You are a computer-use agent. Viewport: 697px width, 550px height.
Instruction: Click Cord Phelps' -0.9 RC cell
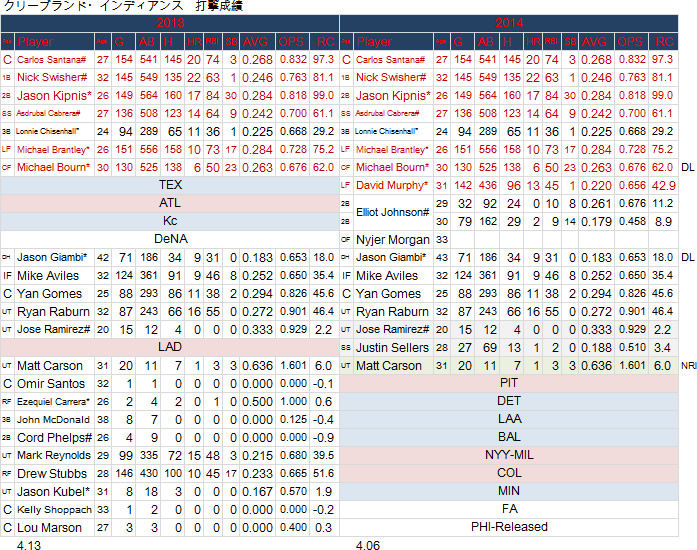click(x=323, y=438)
